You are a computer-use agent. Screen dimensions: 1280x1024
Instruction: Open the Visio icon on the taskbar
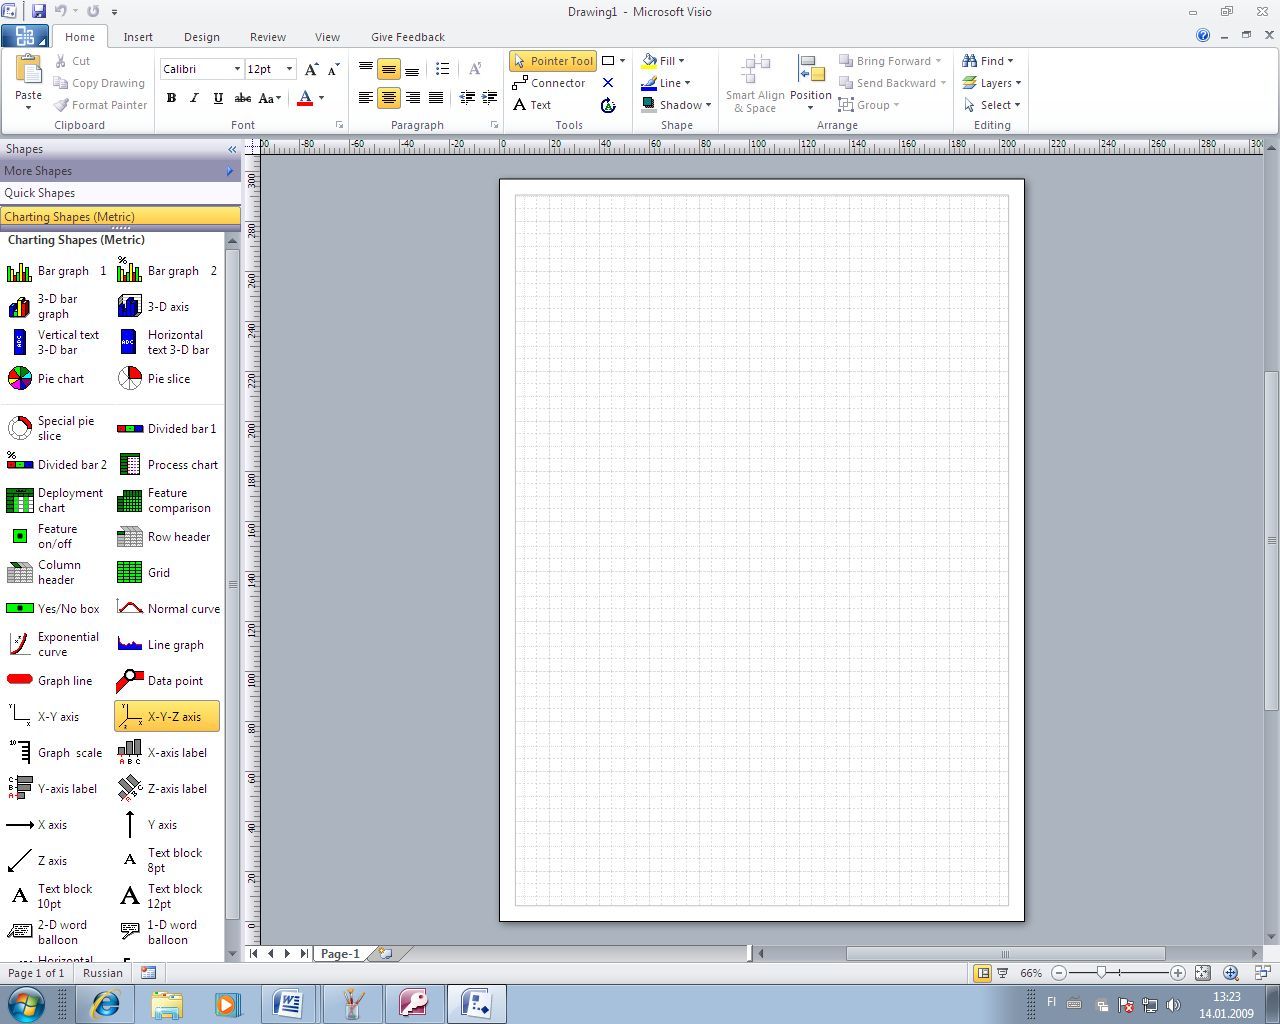coord(476,1003)
